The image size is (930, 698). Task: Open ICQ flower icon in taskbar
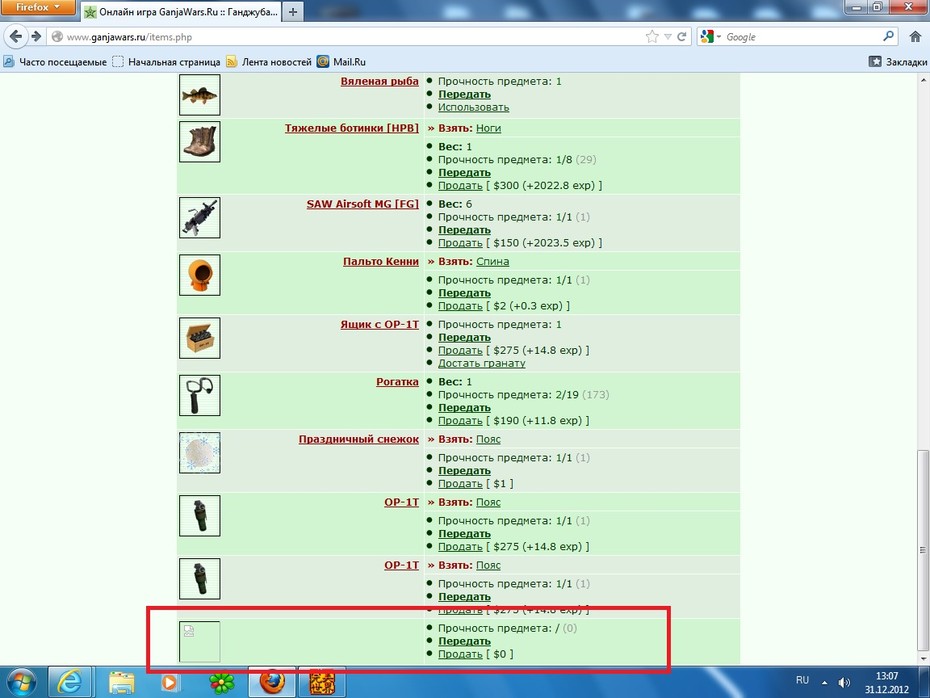click(x=222, y=683)
